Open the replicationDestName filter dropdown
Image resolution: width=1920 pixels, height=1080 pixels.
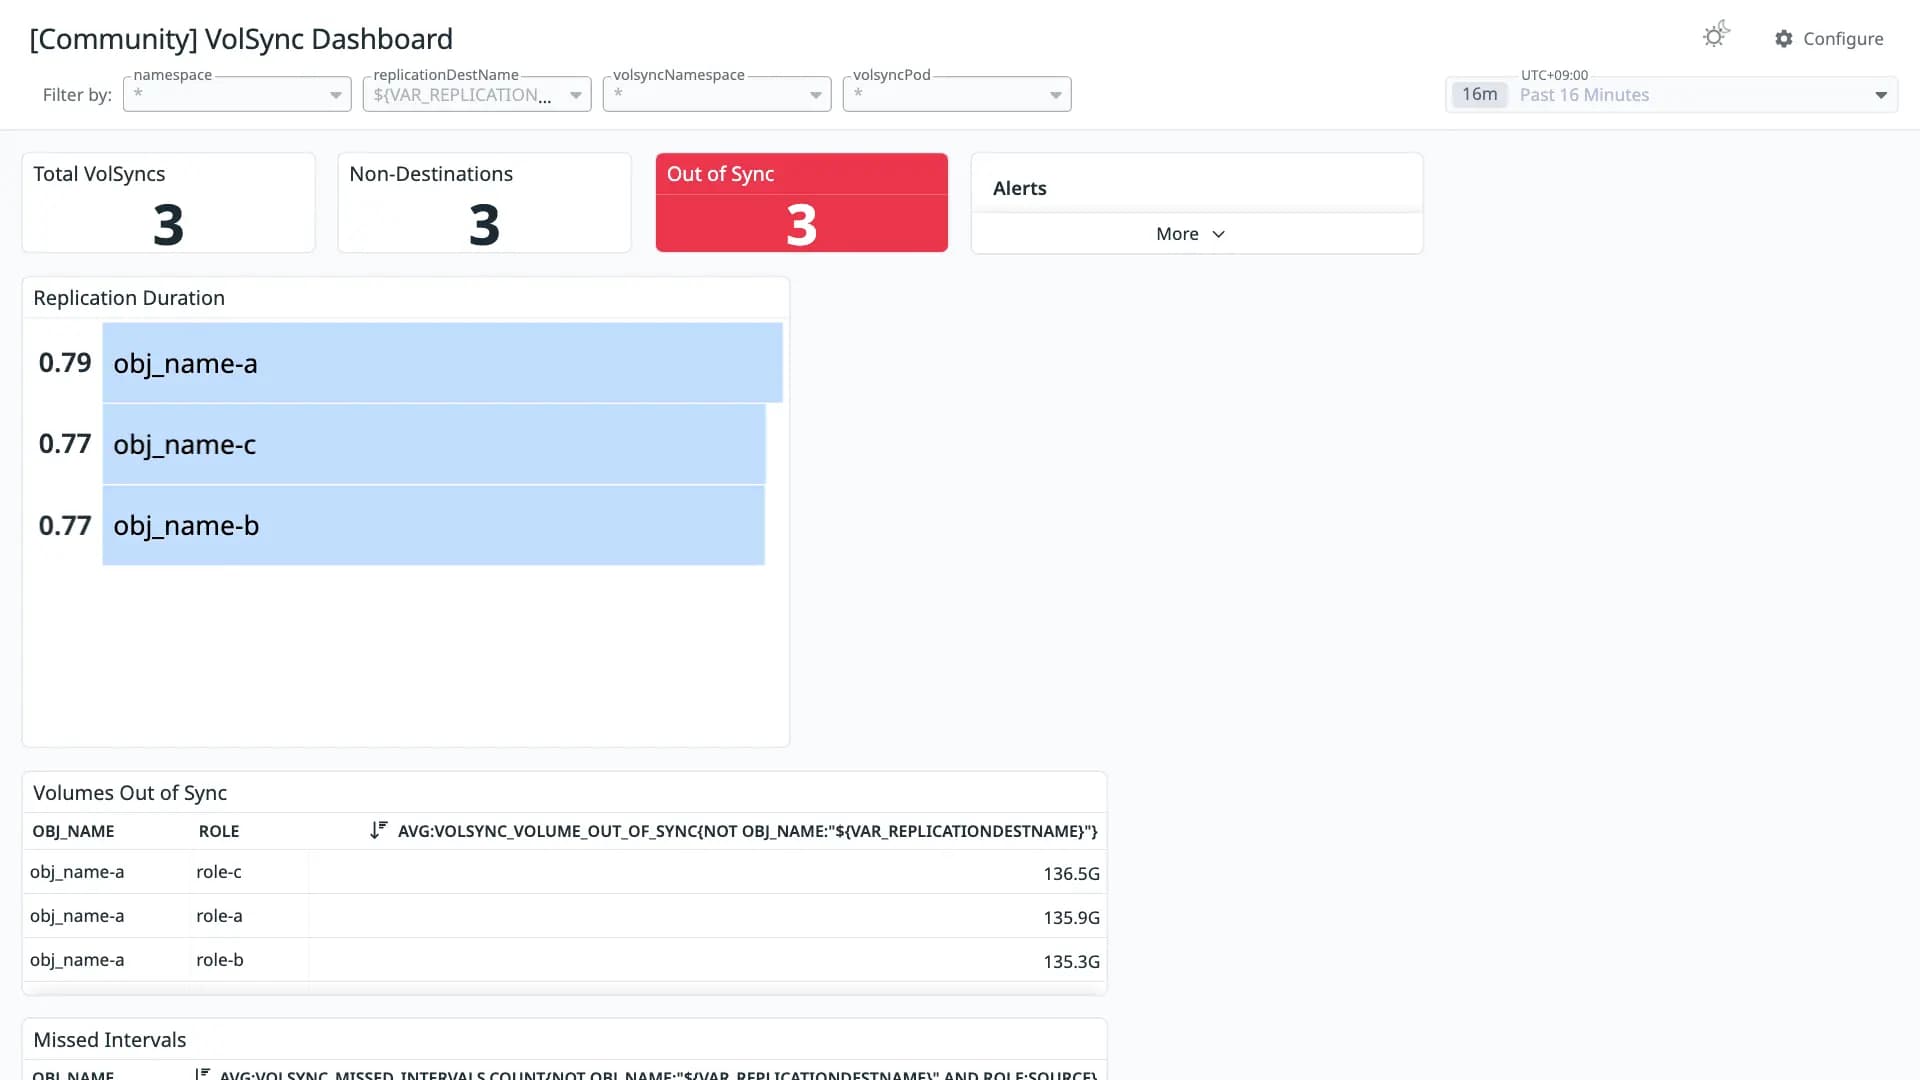click(477, 94)
